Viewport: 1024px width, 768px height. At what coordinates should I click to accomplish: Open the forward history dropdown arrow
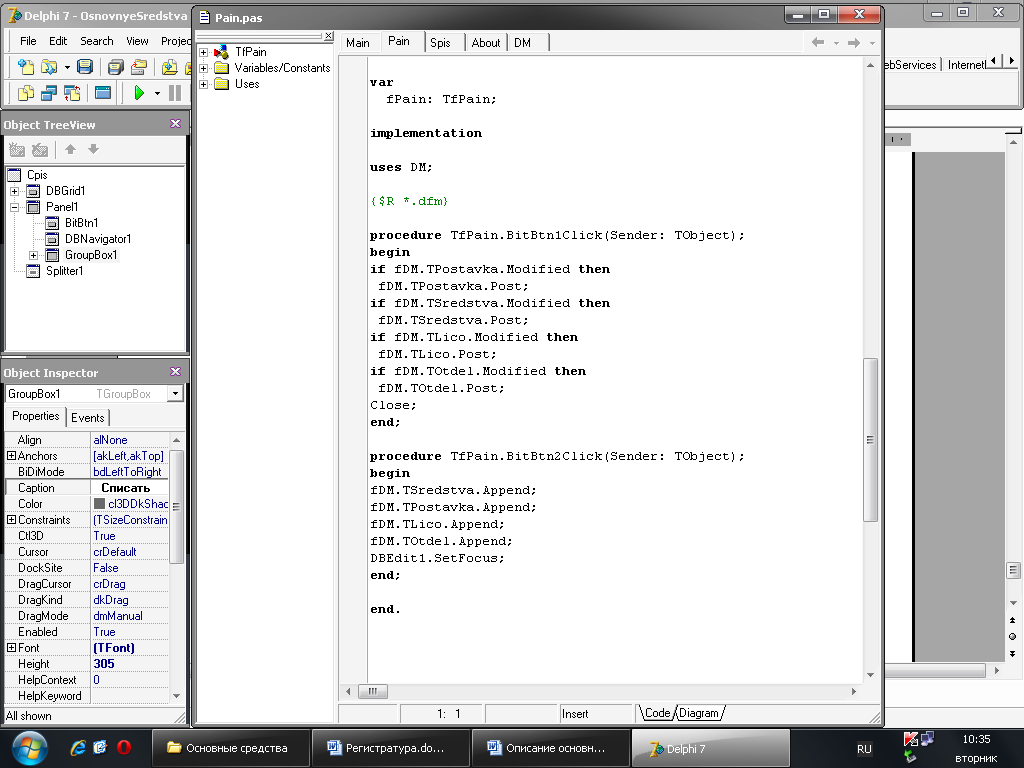[872, 43]
